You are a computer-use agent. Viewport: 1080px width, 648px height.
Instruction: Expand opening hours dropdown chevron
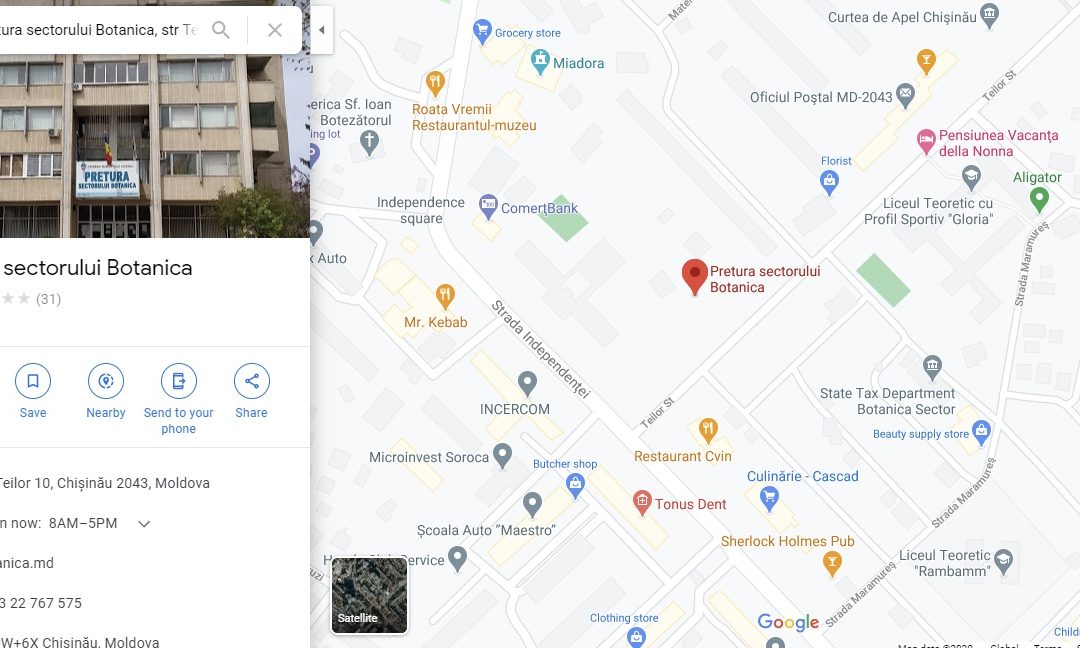[144, 523]
